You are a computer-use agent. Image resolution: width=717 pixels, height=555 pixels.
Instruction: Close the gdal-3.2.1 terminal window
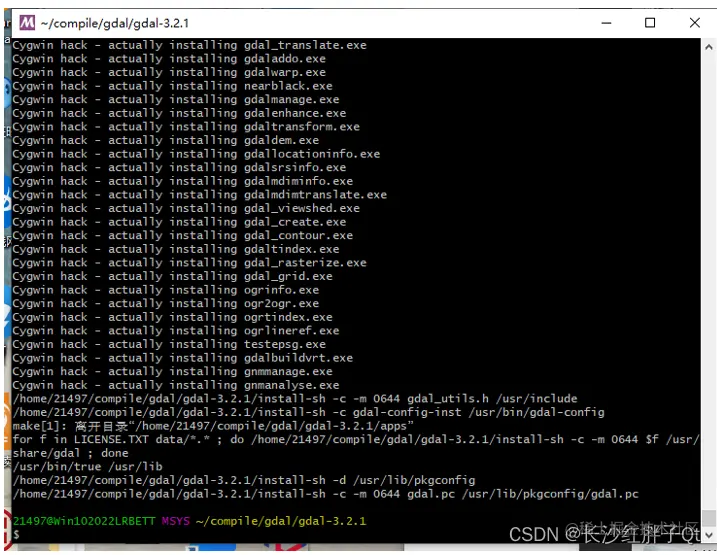(695, 23)
